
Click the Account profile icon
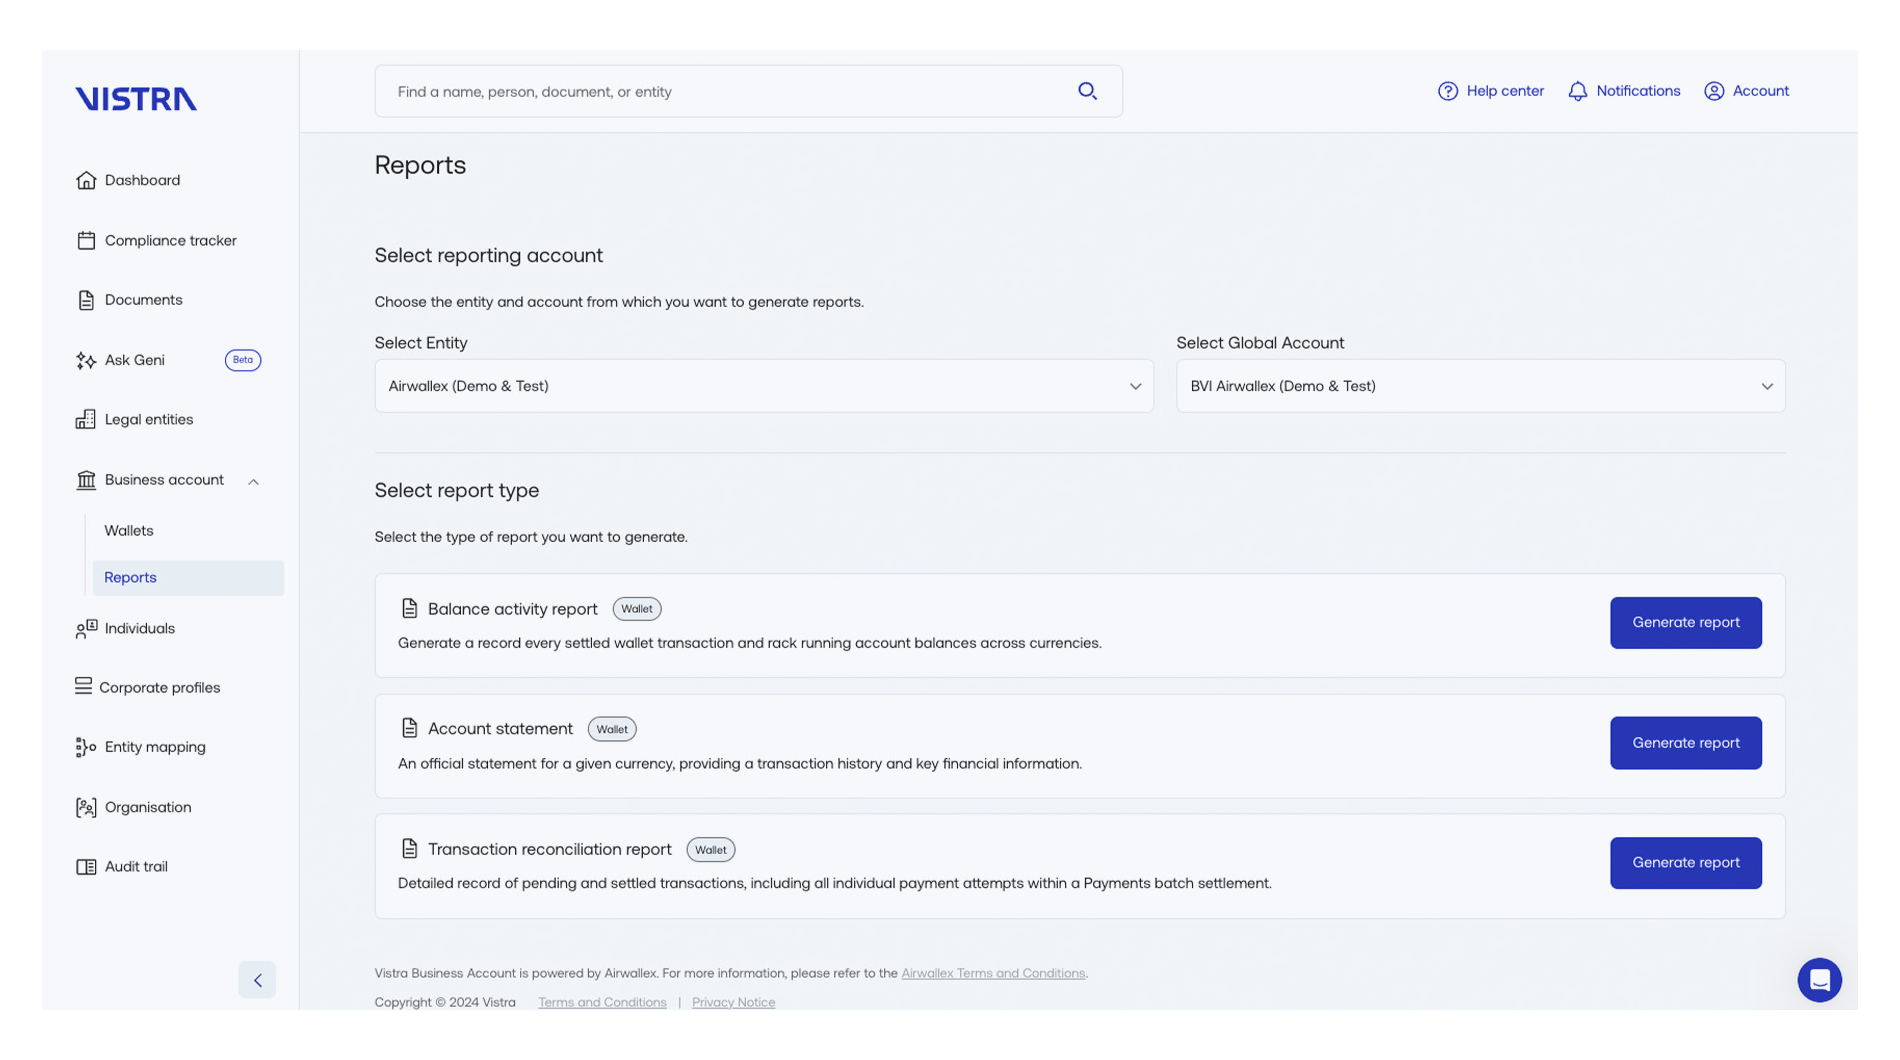1713,91
